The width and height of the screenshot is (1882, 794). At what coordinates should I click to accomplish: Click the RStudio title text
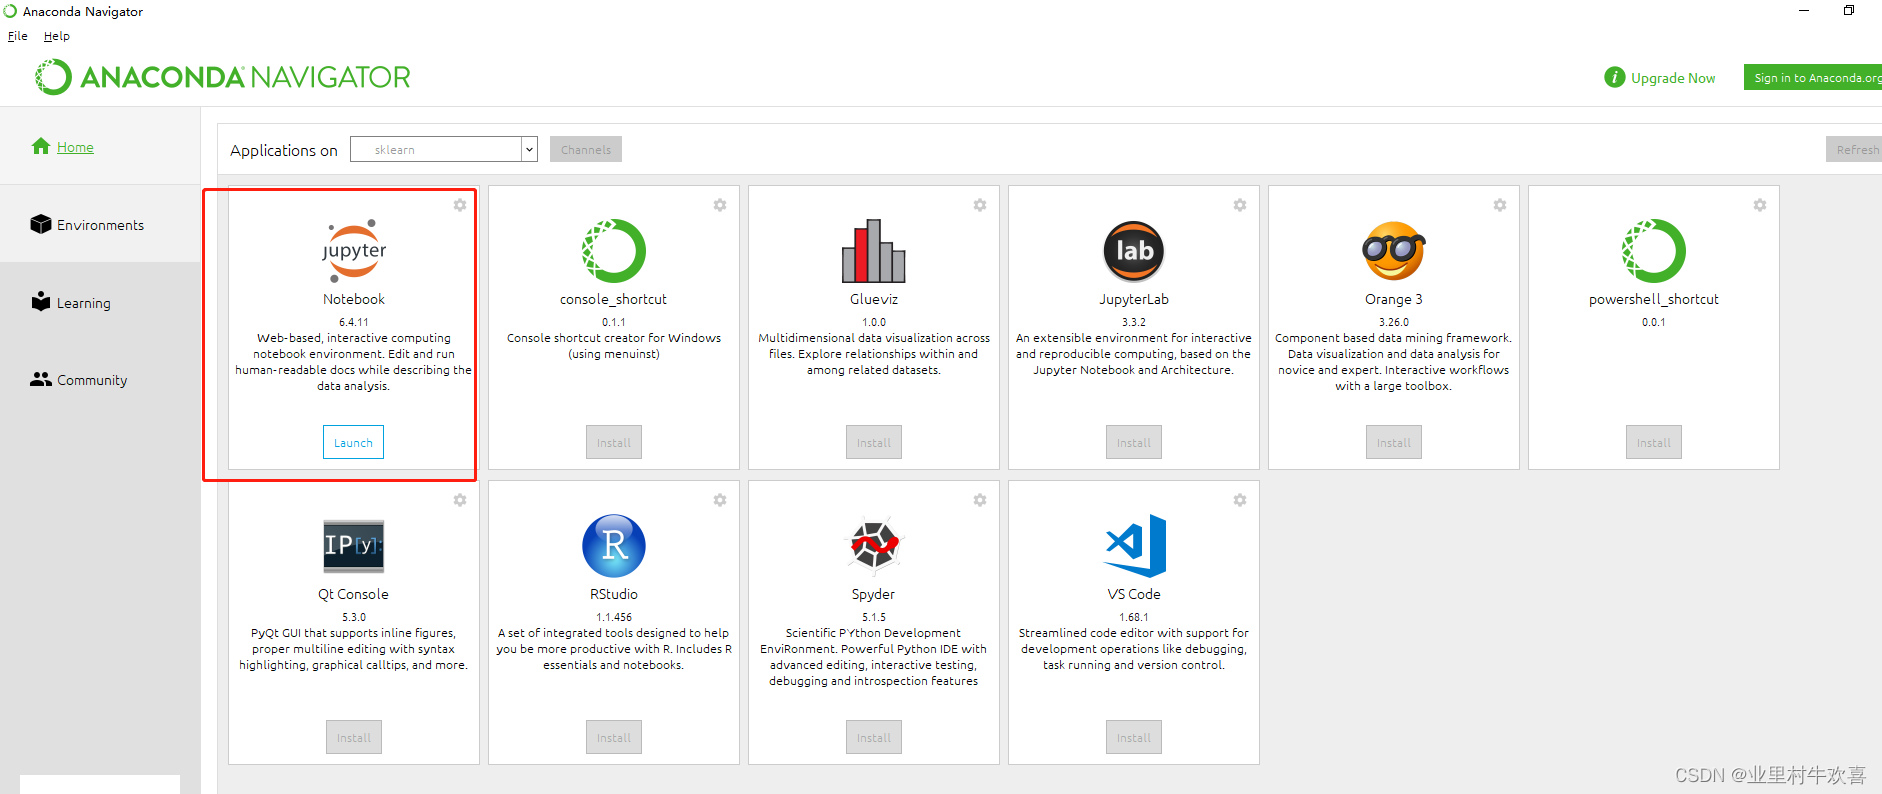coord(614,594)
